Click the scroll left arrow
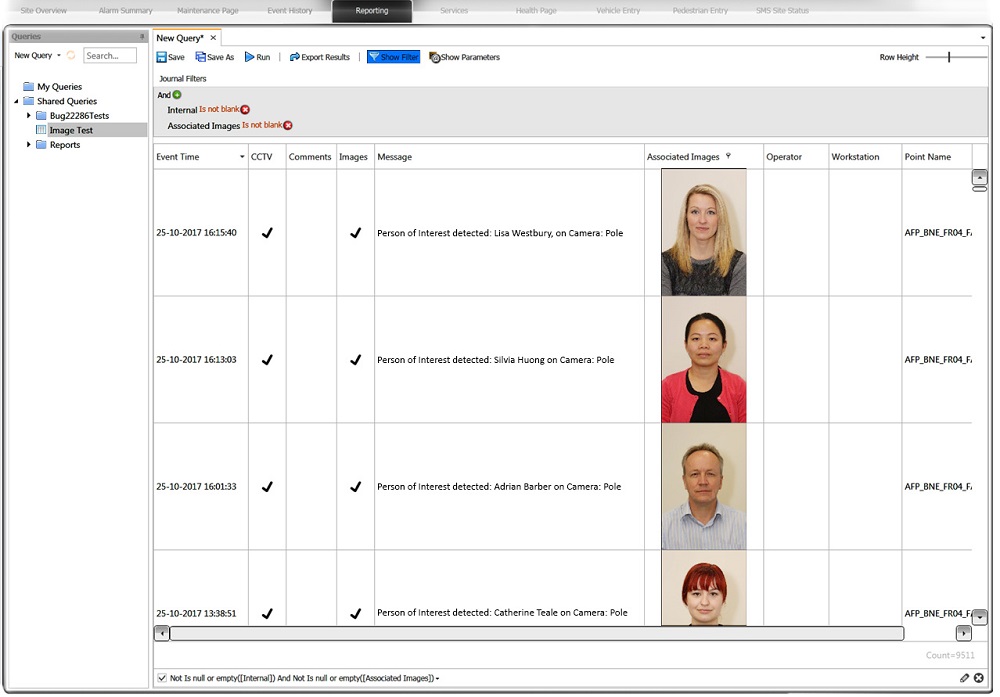Screen dimensions: 1000x697 [162, 633]
